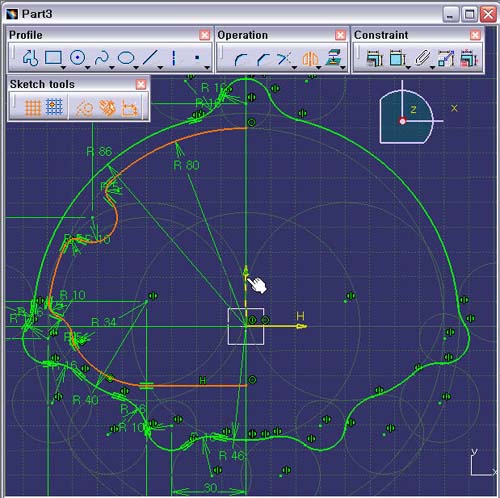Toggle Snap to Point in Sketch tools
This screenshot has height=498, width=500.
tap(54, 107)
